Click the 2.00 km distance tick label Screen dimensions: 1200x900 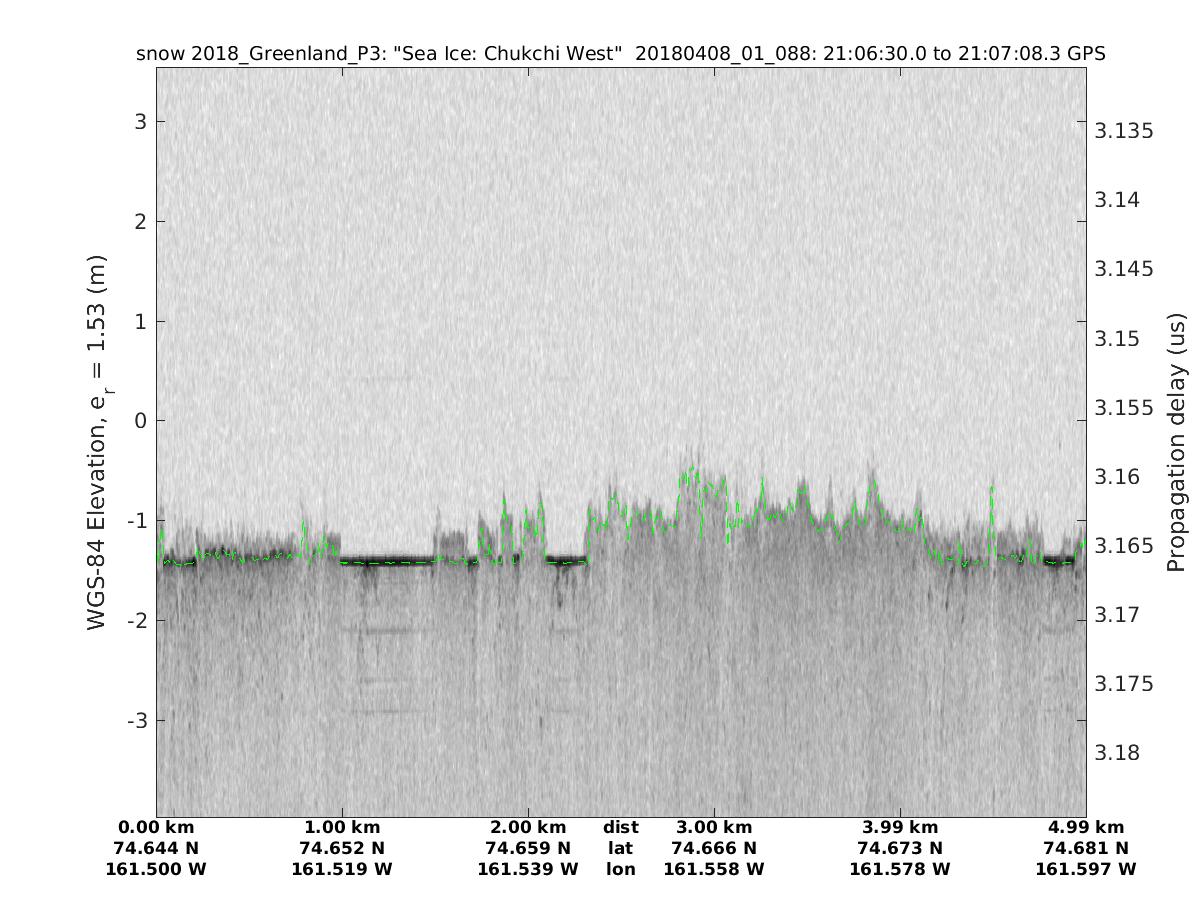click(x=528, y=827)
